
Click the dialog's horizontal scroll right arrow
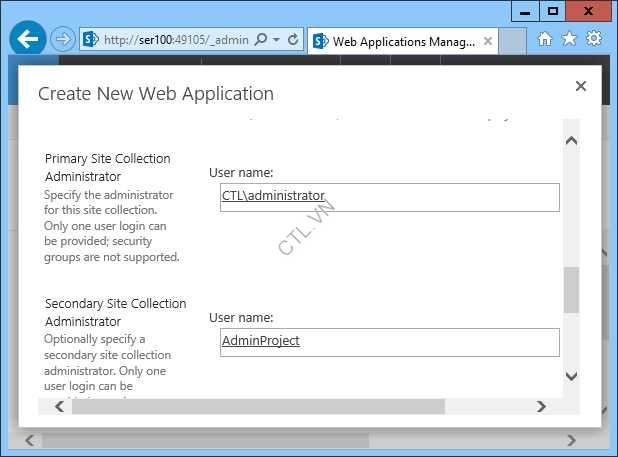point(540,406)
